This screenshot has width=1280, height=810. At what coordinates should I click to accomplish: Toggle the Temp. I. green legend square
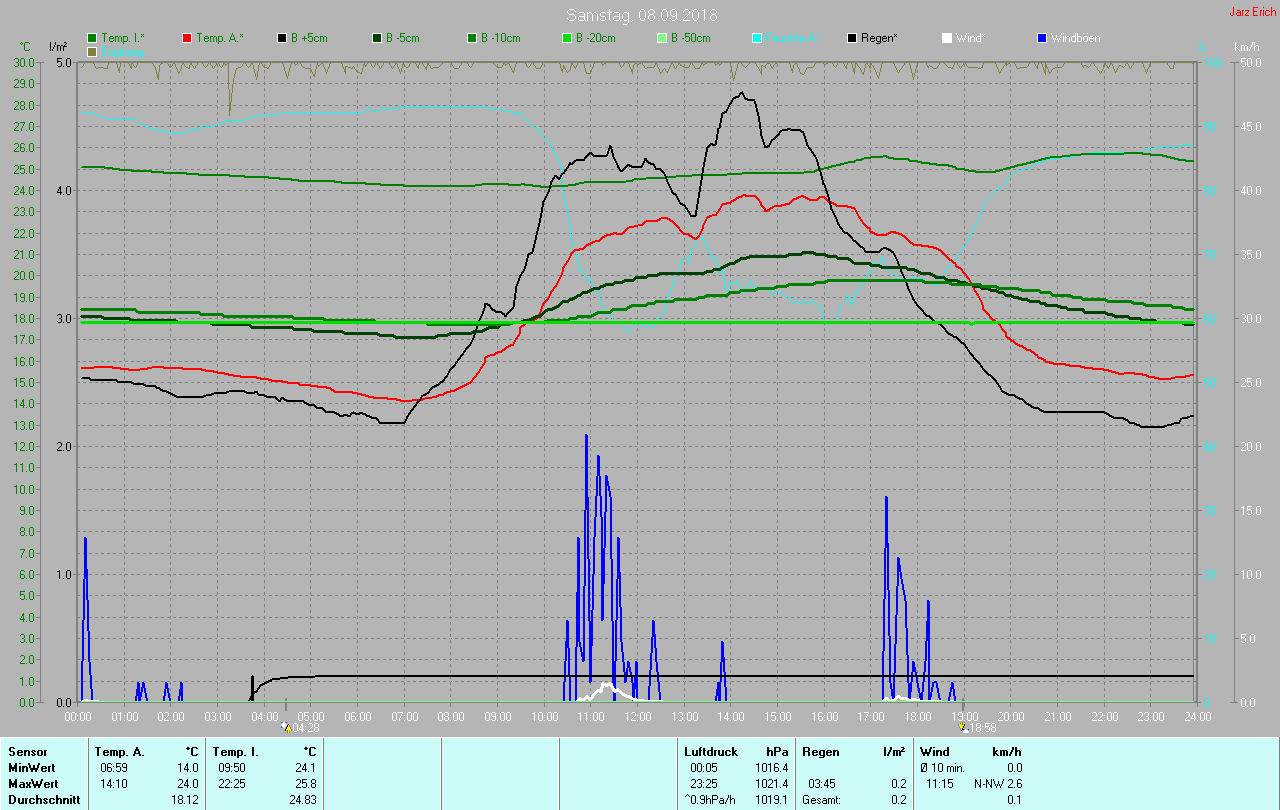pos(93,38)
